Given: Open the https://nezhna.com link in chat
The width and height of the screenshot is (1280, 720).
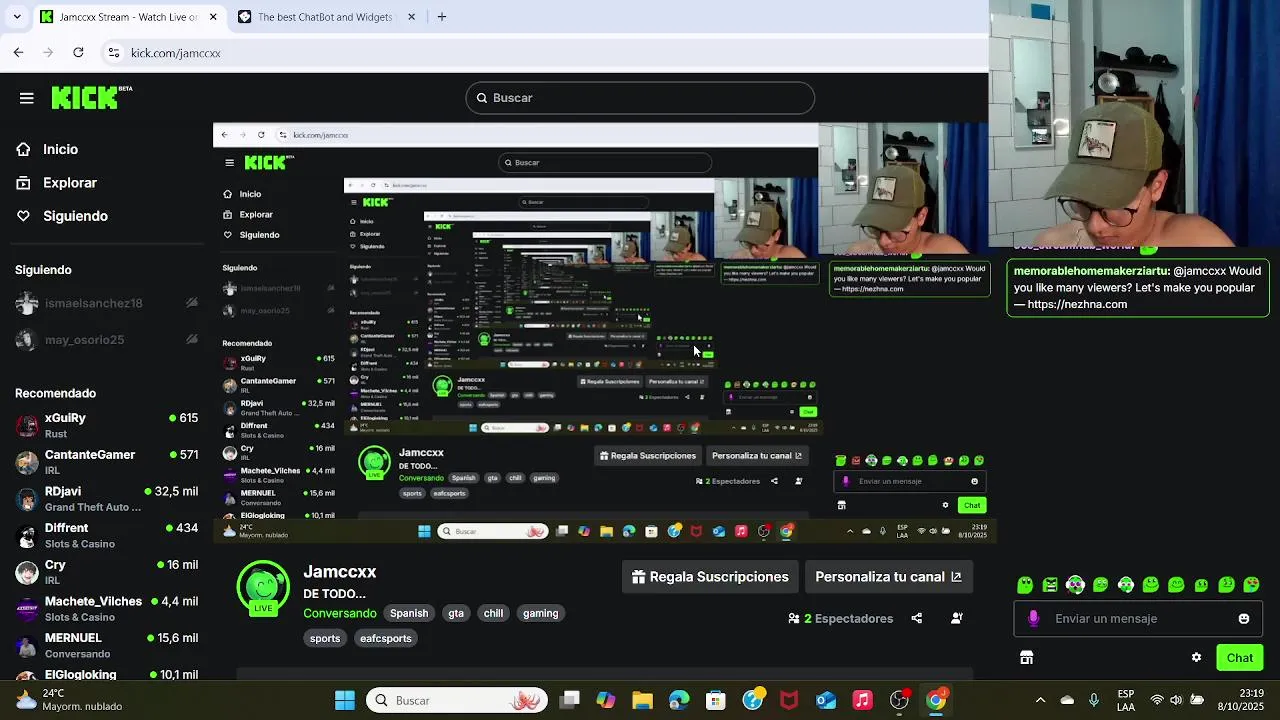Looking at the screenshot, I should [1077, 304].
